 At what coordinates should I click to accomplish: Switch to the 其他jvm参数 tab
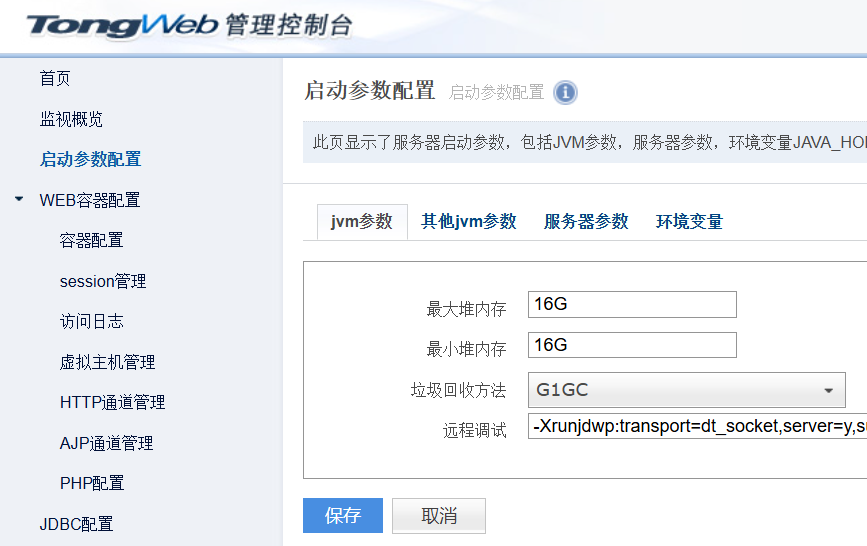pyautogui.click(x=469, y=222)
